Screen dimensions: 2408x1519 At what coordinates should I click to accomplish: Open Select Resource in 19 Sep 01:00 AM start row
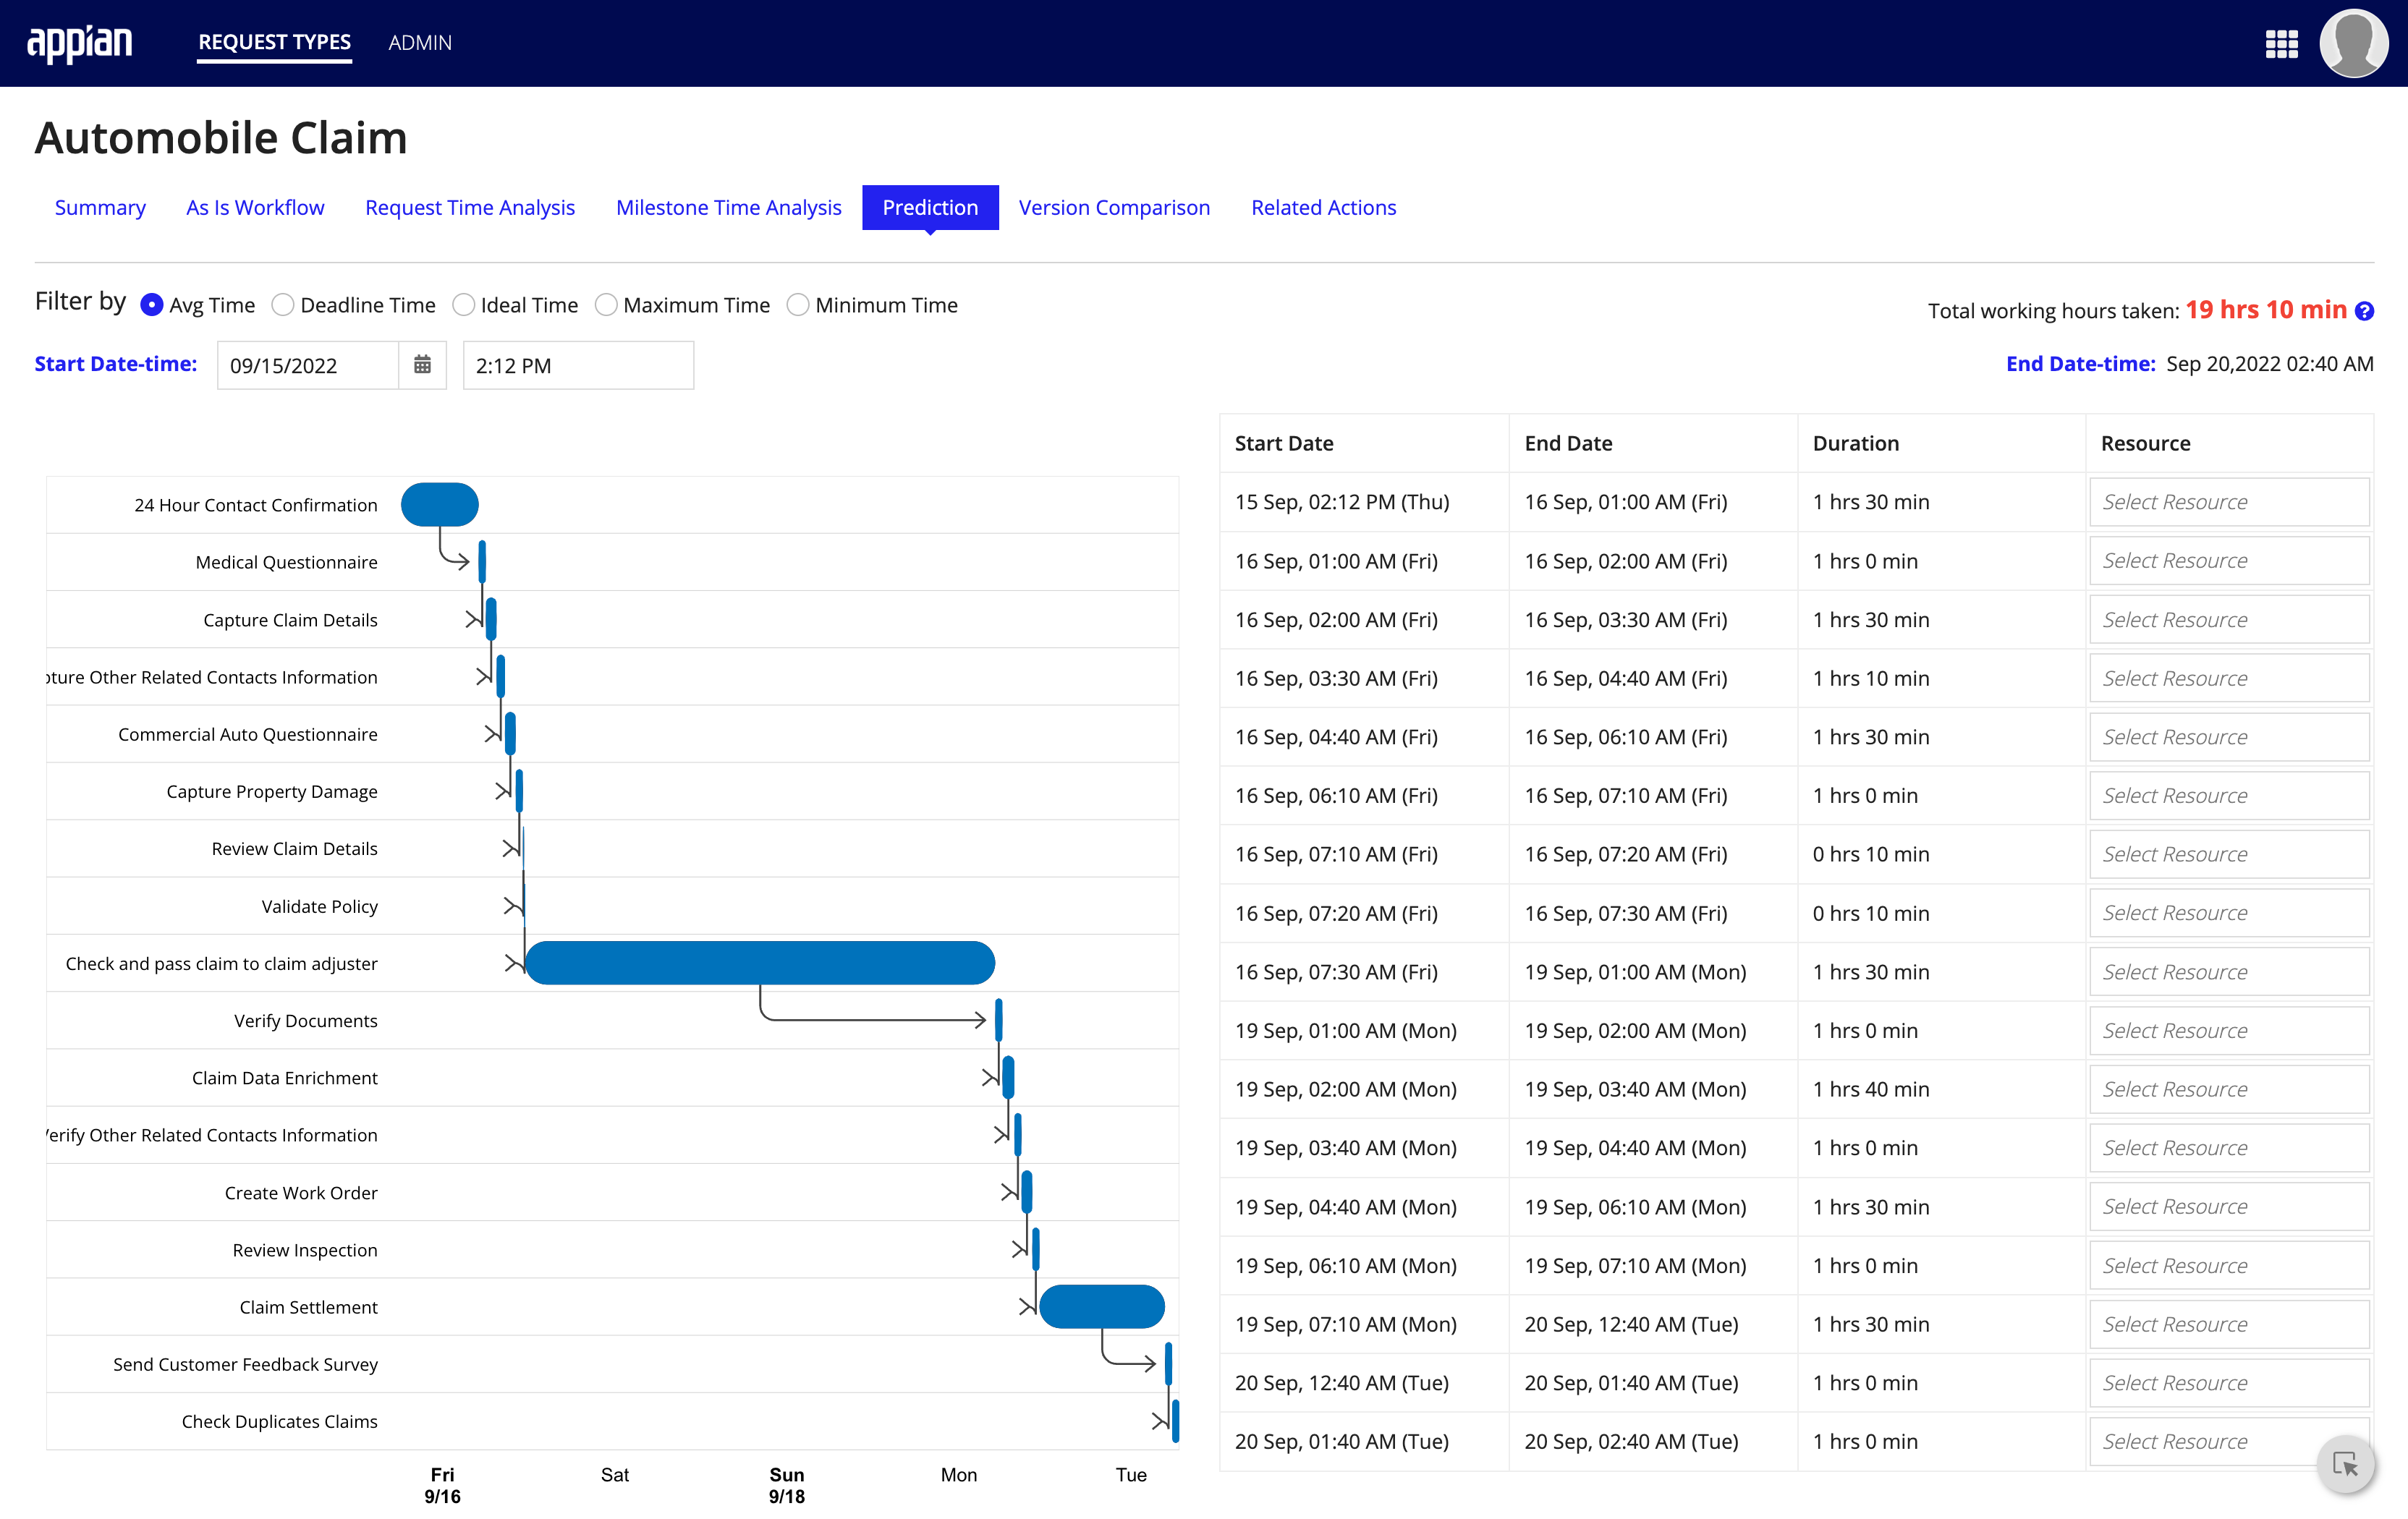[2229, 1031]
